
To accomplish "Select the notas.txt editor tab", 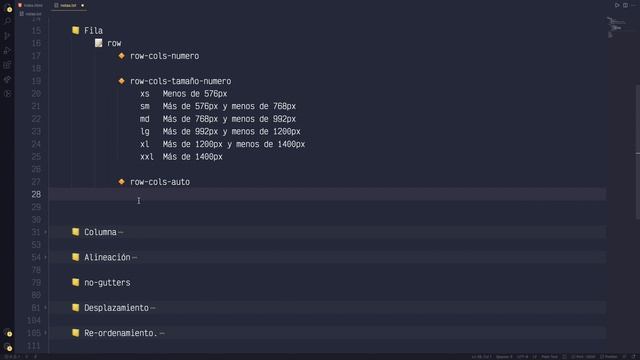I will click(x=68, y=5).
